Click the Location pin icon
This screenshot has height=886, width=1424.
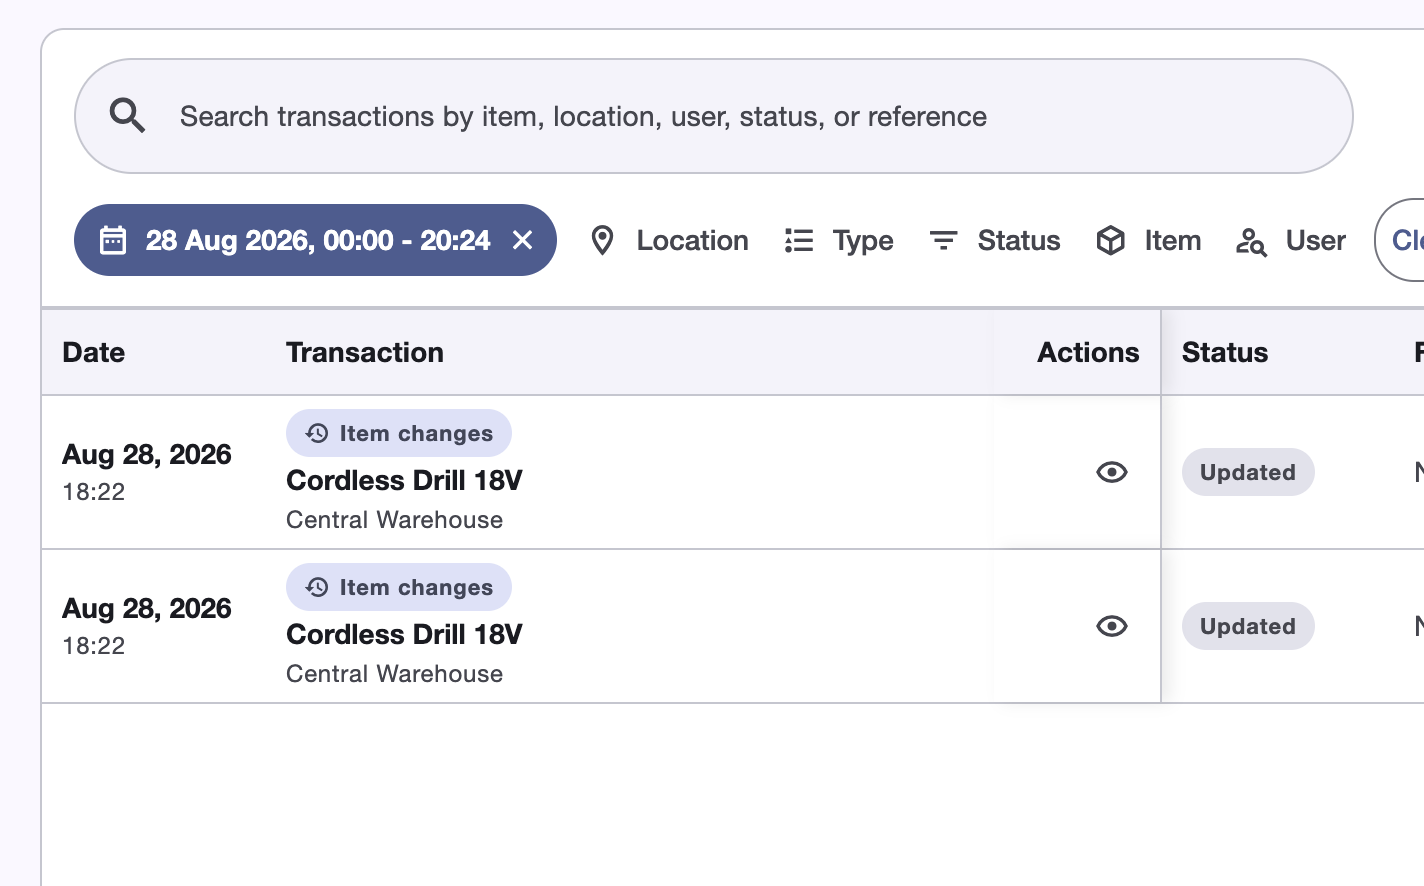[x=602, y=241]
